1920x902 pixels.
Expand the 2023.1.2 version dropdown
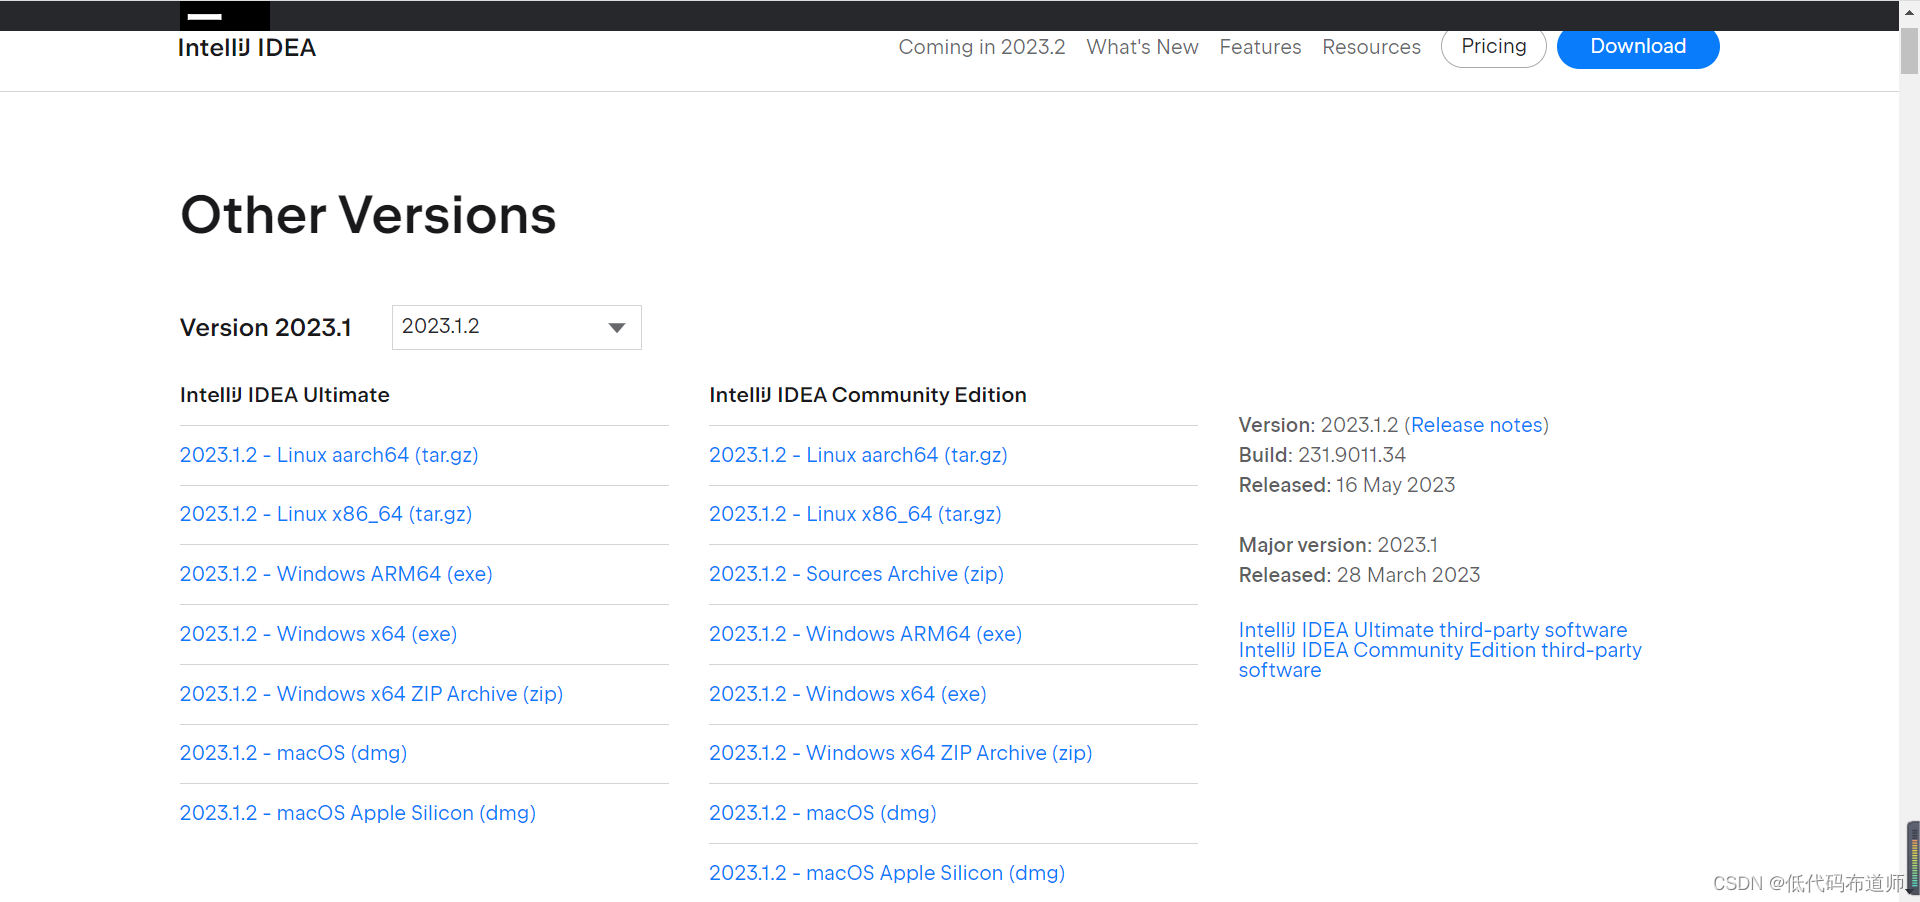[516, 327]
